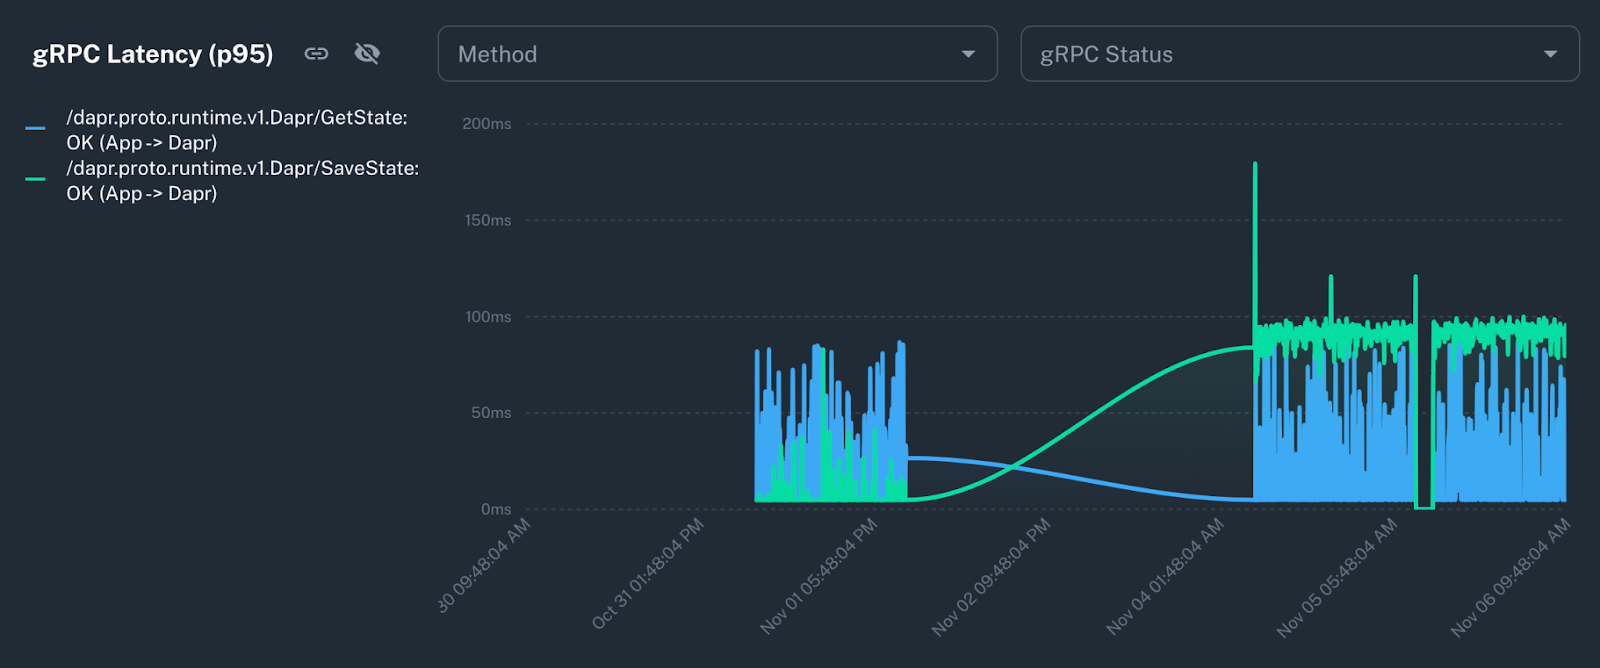Select the gRPC Latency (p95) panel title
1600x668 pixels.
tap(153, 54)
